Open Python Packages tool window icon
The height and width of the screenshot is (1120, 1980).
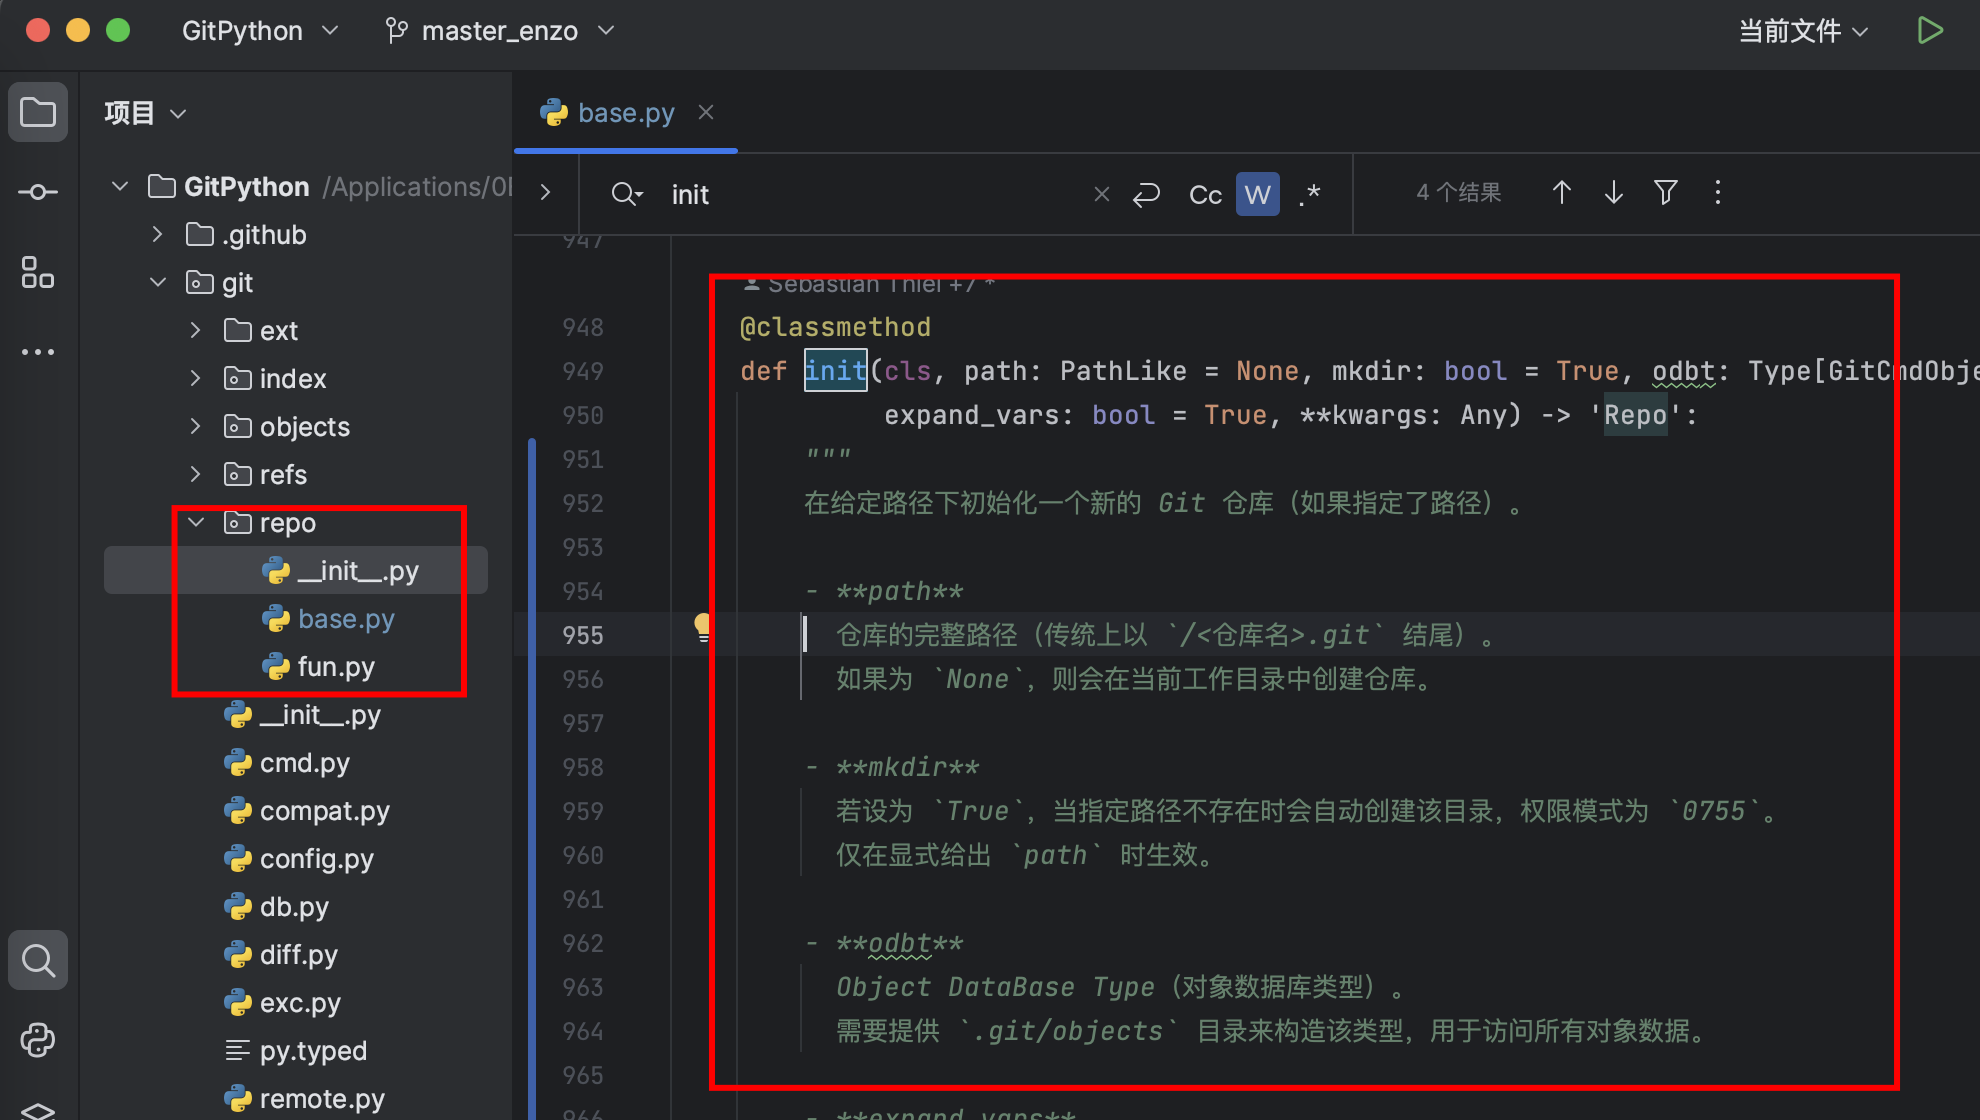pyautogui.click(x=38, y=1040)
